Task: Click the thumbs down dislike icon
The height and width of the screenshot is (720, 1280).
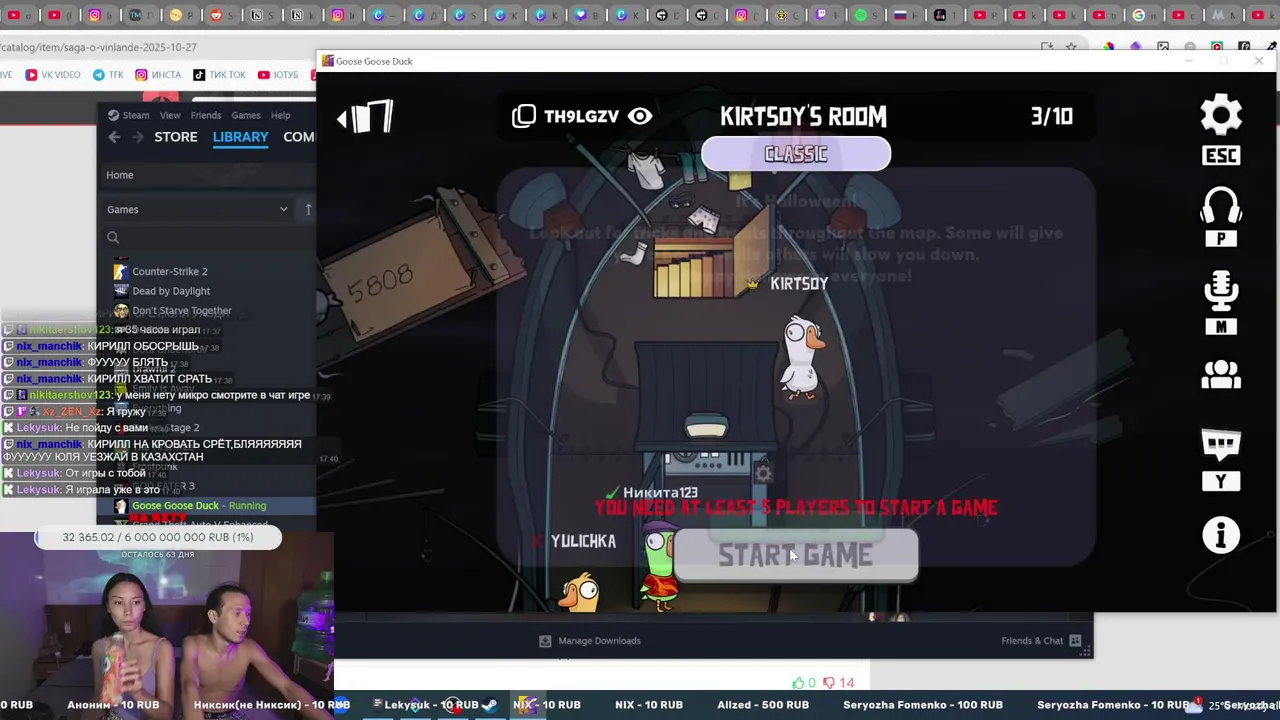Action: tap(828, 683)
